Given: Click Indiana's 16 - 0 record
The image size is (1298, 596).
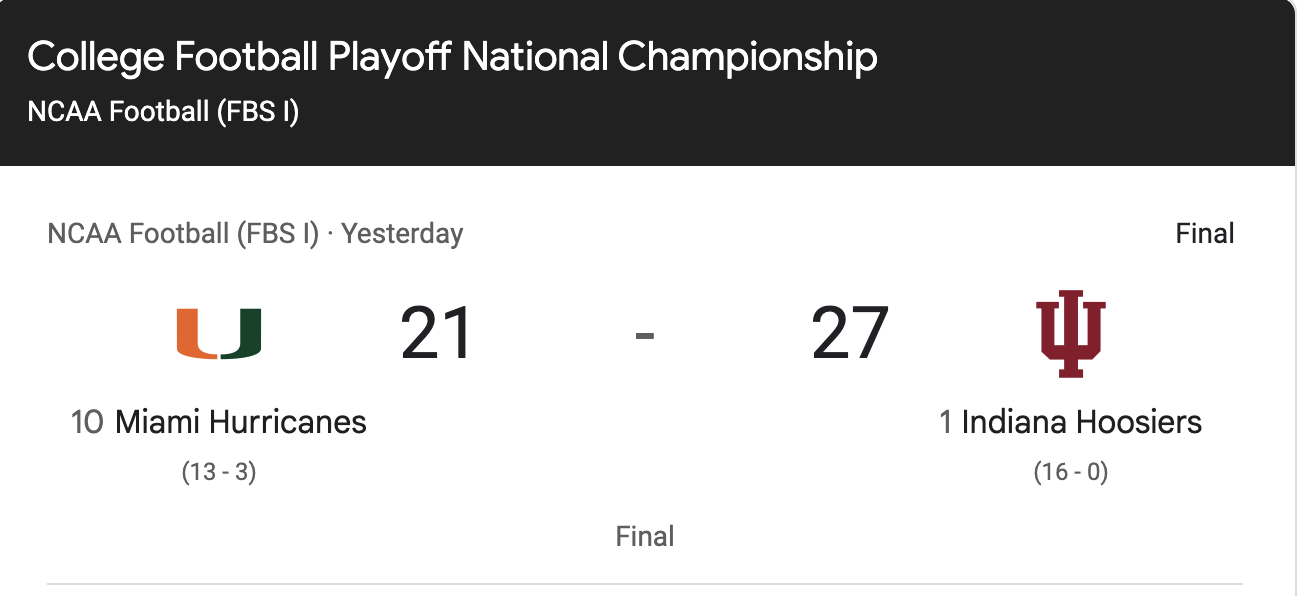Looking at the screenshot, I should point(1071,472).
